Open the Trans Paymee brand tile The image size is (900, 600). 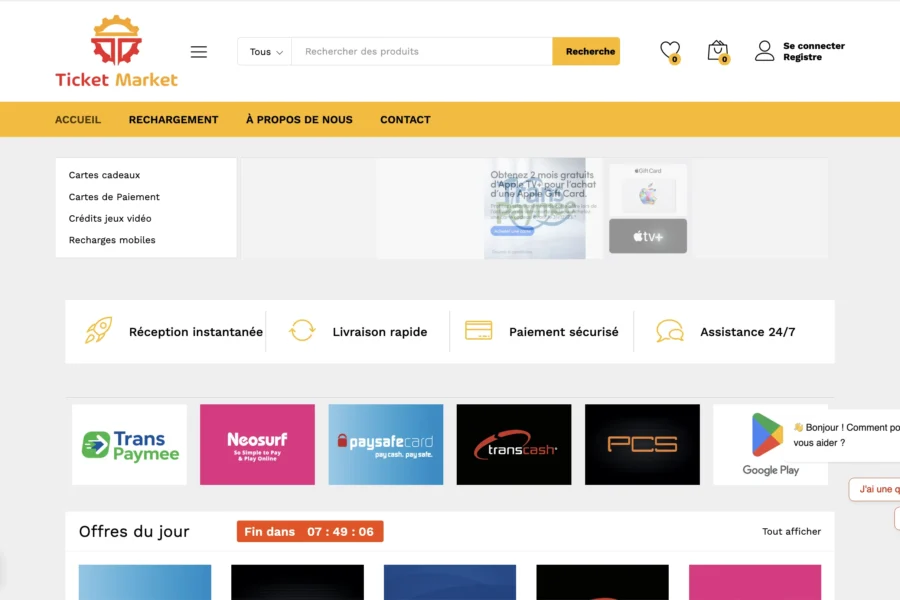pyautogui.click(x=129, y=444)
